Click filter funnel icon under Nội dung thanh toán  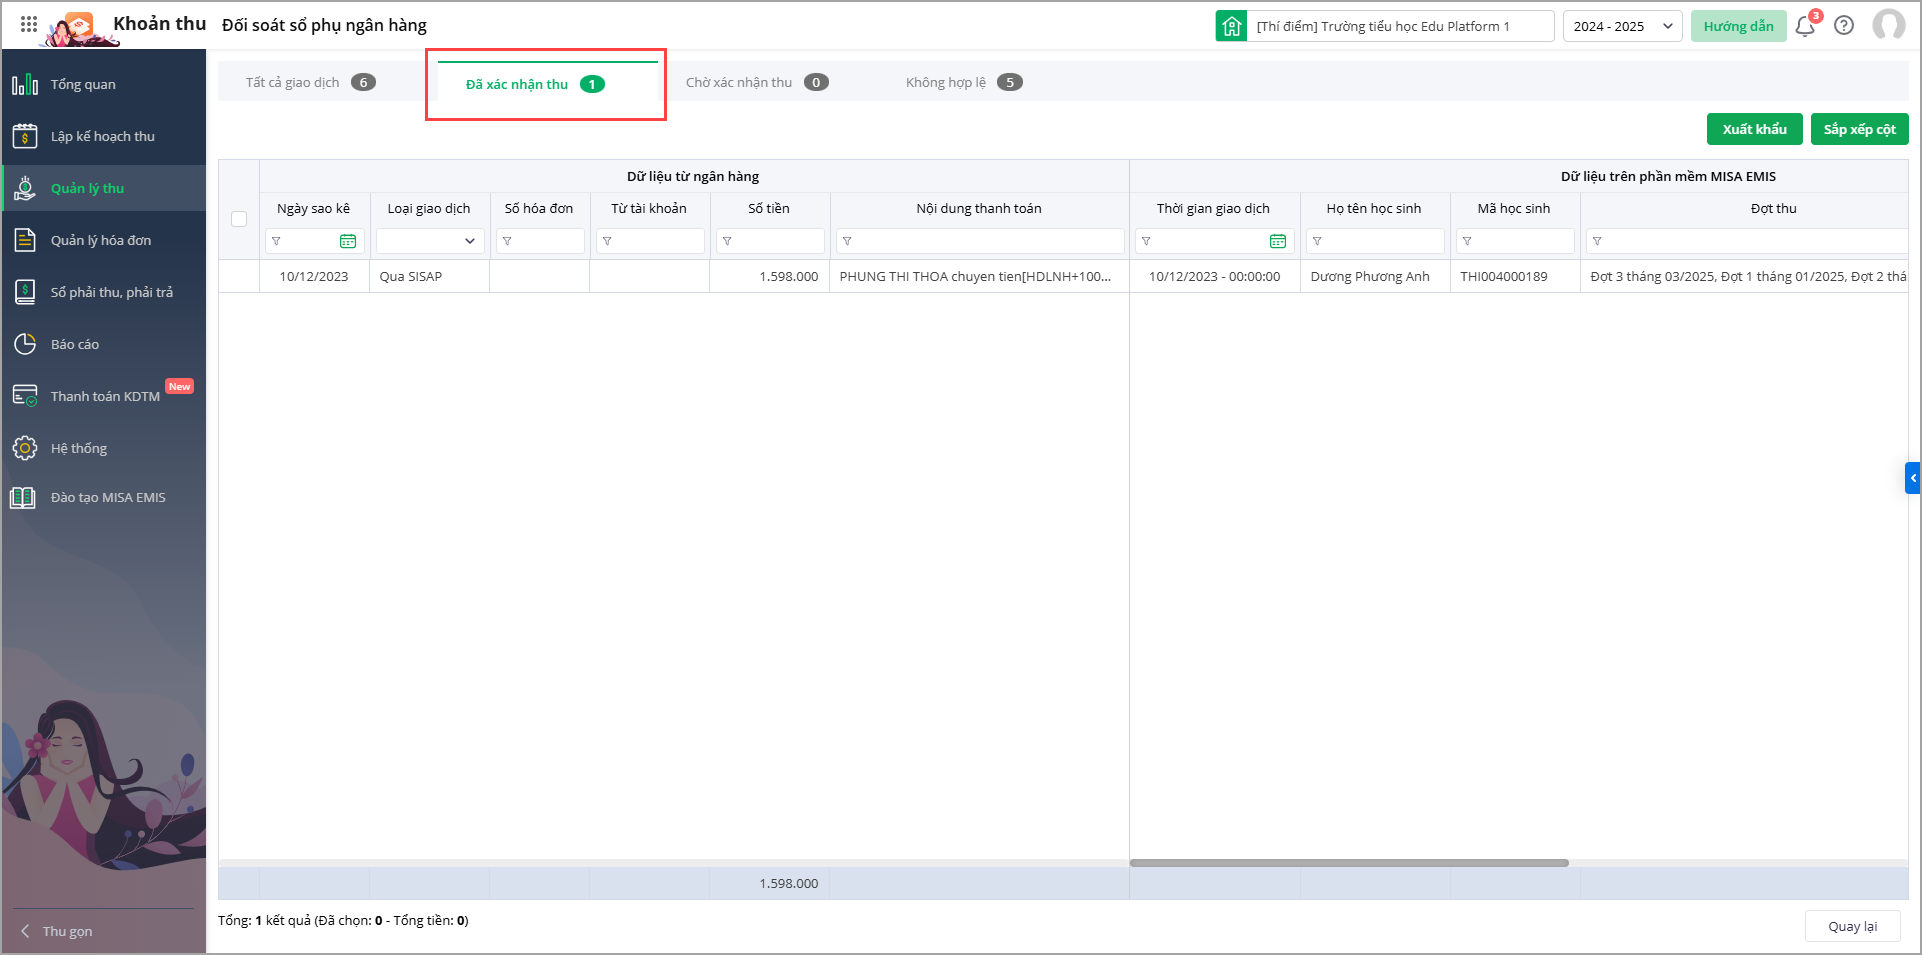[847, 241]
